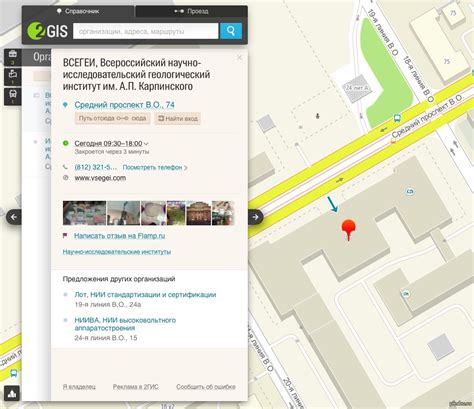Click the red map pin marker

click(349, 229)
